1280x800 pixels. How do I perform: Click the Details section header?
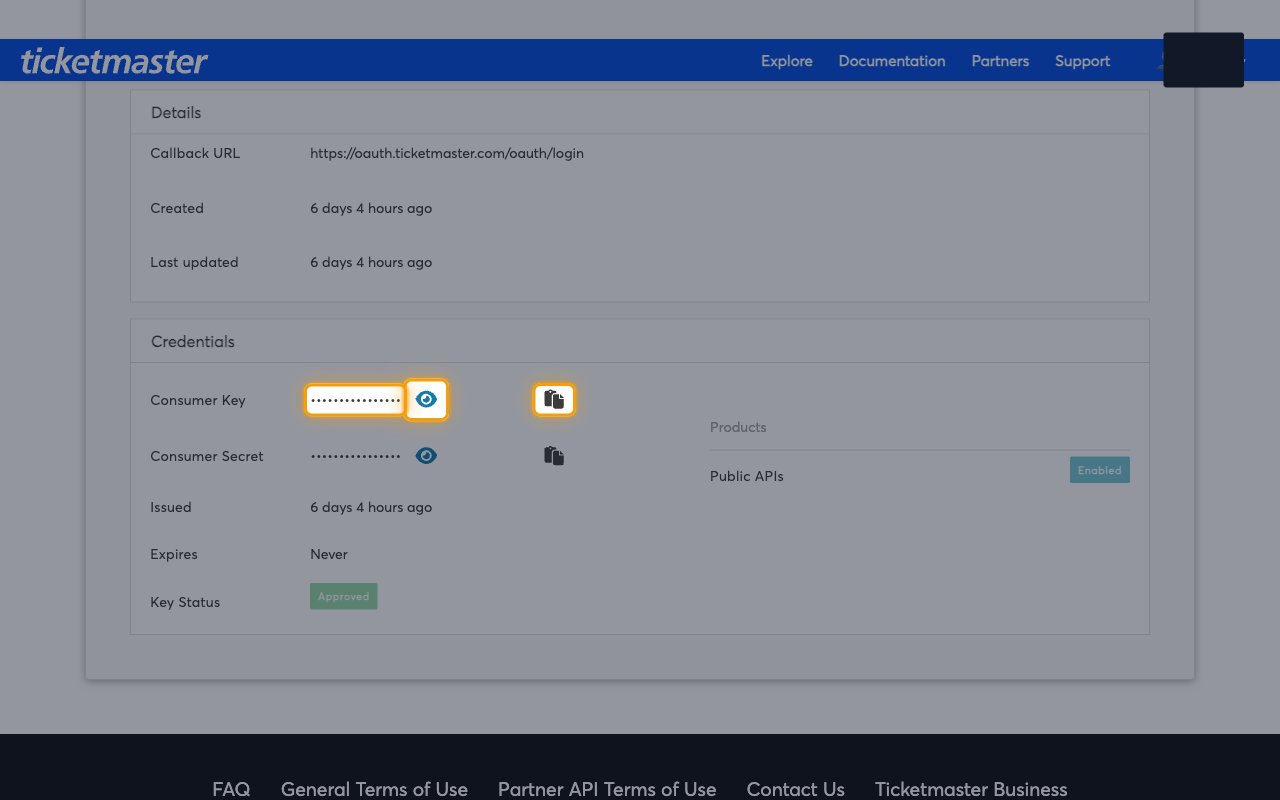pos(176,112)
